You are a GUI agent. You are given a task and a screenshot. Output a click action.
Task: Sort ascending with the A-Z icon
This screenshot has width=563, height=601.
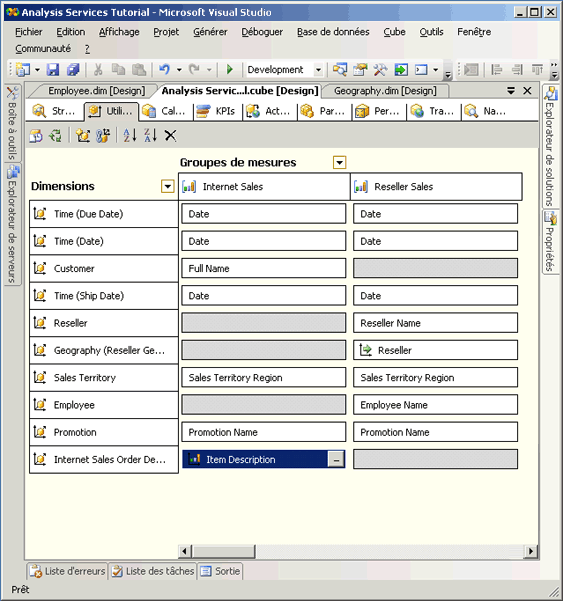pyautogui.click(x=130, y=136)
